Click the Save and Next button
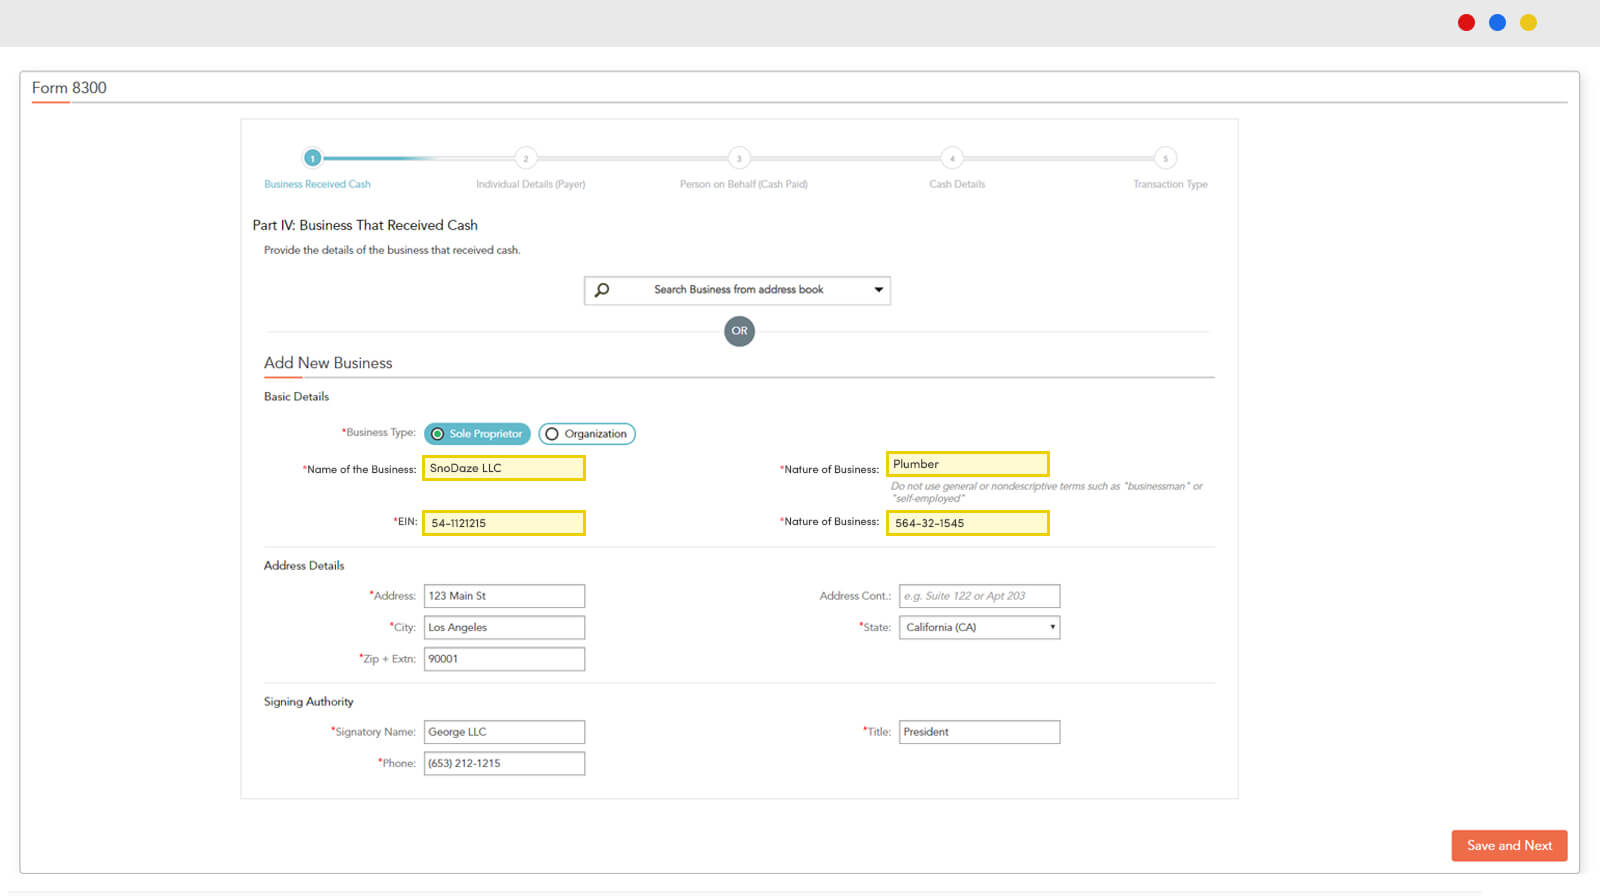This screenshot has width=1600, height=896. click(1509, 846)
